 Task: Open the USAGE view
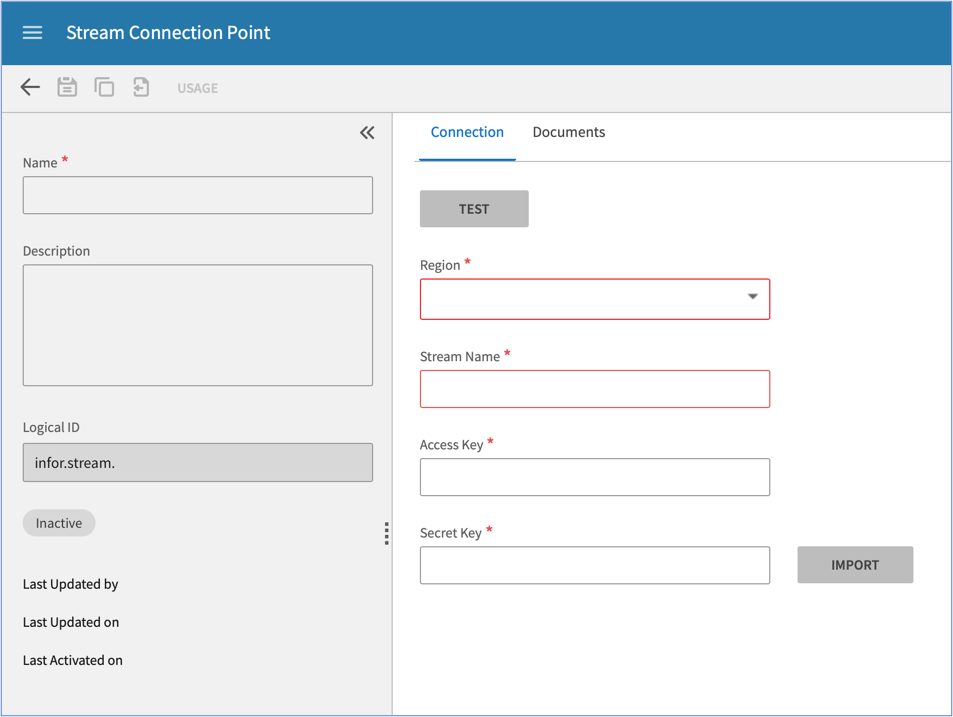click(197, 88)
